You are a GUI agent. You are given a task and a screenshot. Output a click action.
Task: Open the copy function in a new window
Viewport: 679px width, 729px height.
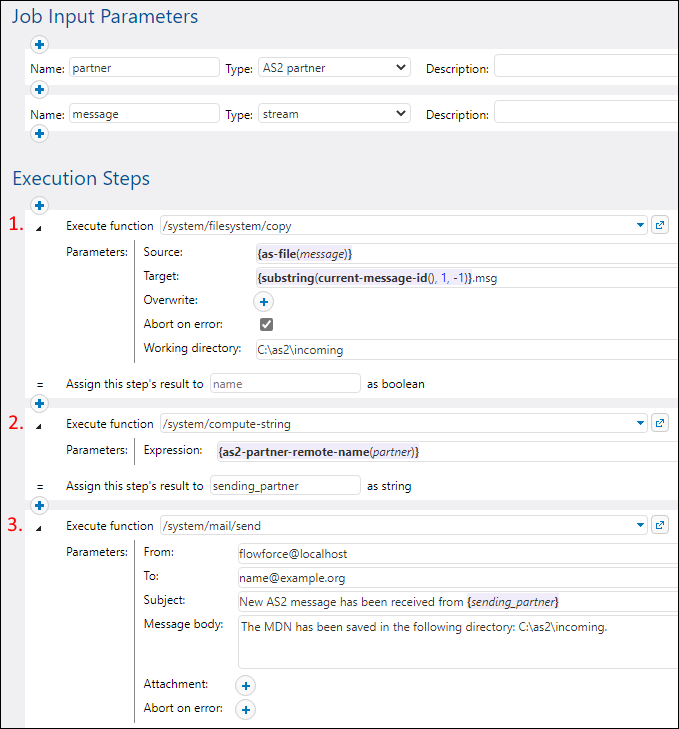[660, 226]
